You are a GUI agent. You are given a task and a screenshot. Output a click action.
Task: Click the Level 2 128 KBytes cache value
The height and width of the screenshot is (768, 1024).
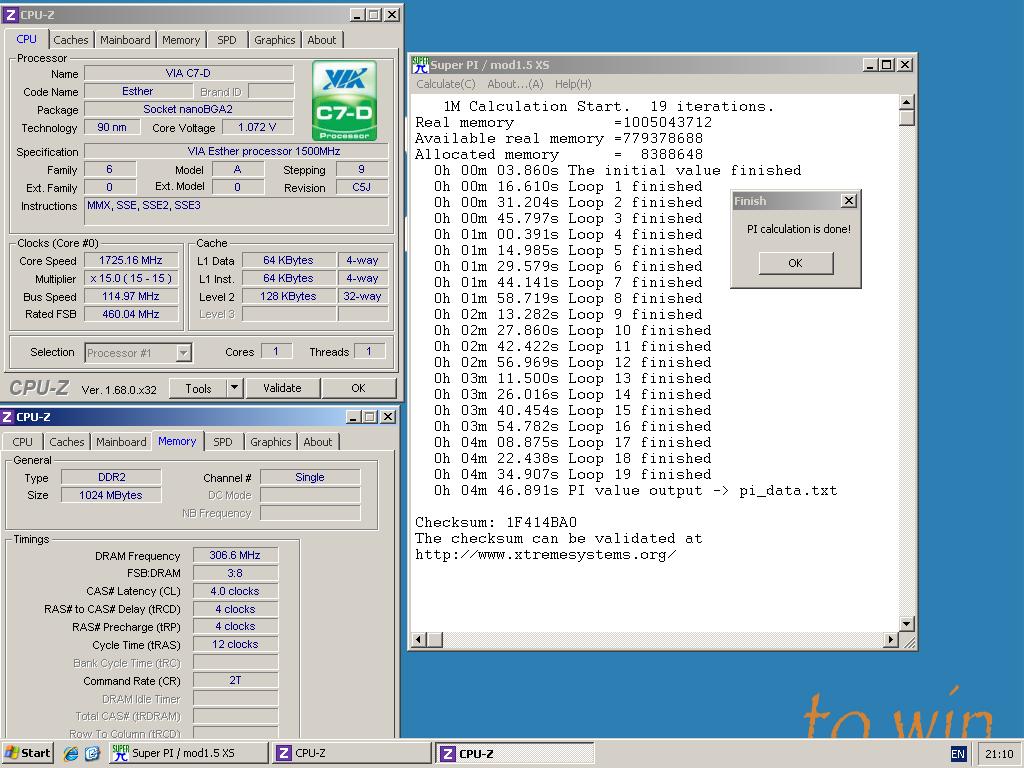tap(289, 296)
